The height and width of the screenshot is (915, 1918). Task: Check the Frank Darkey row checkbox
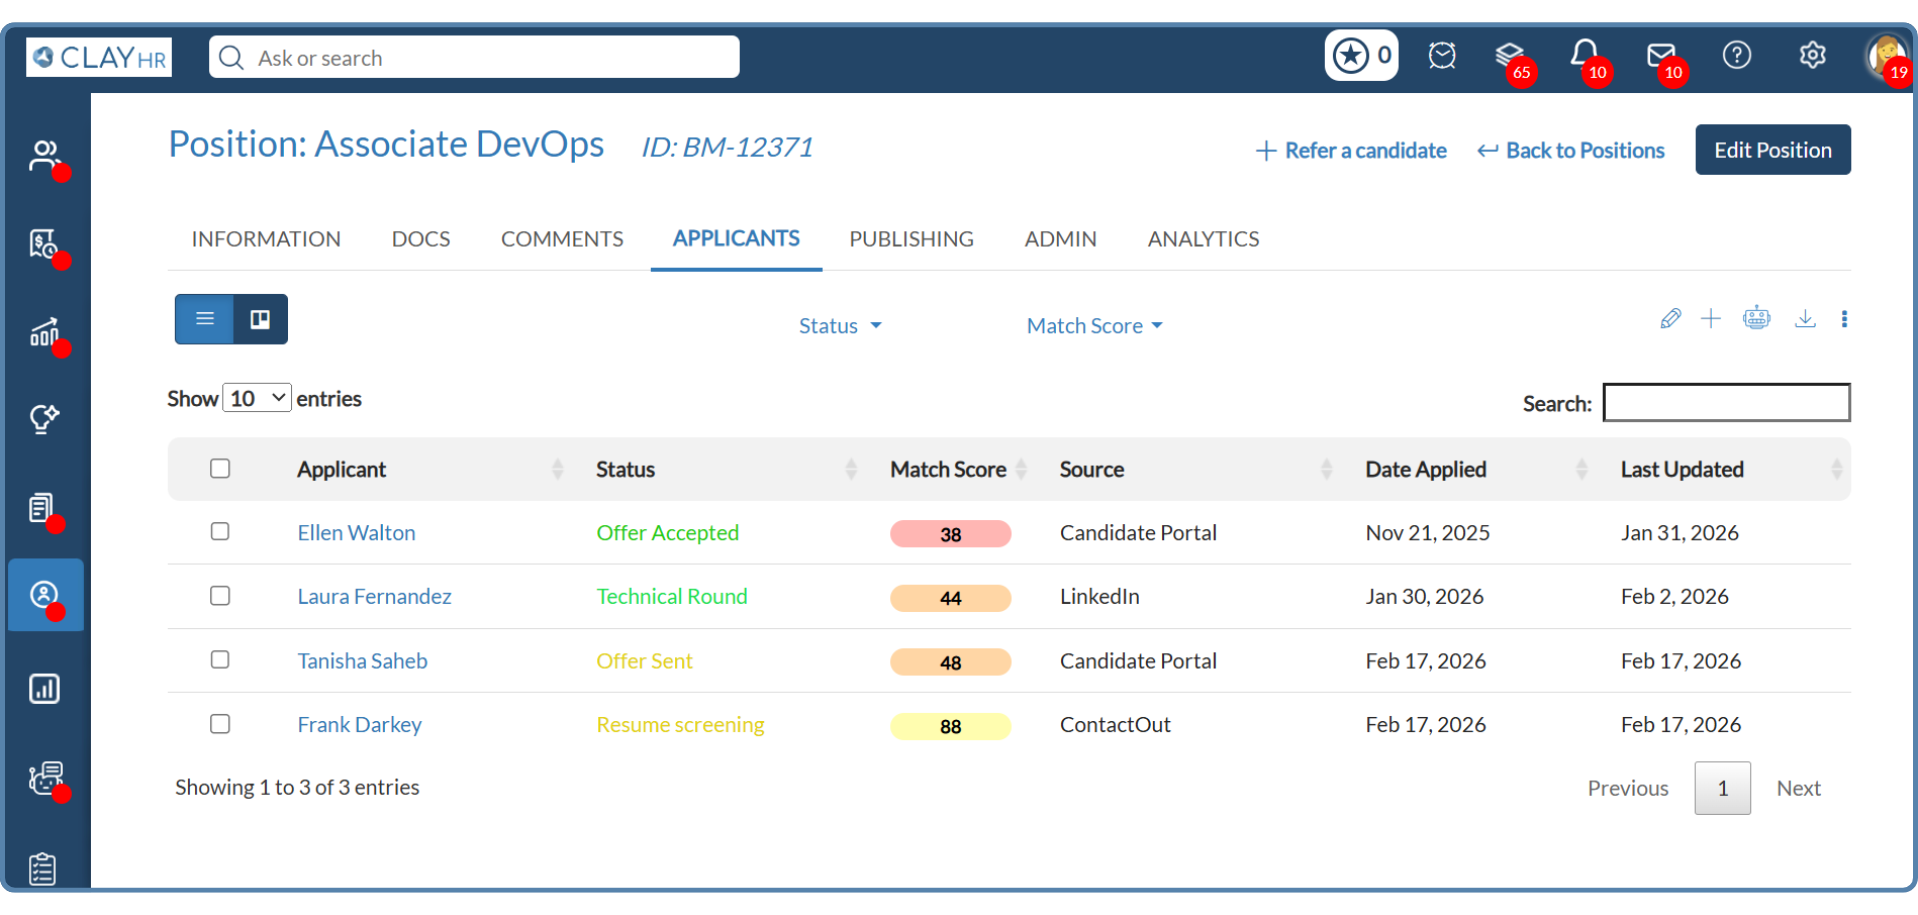click(220, 723)
